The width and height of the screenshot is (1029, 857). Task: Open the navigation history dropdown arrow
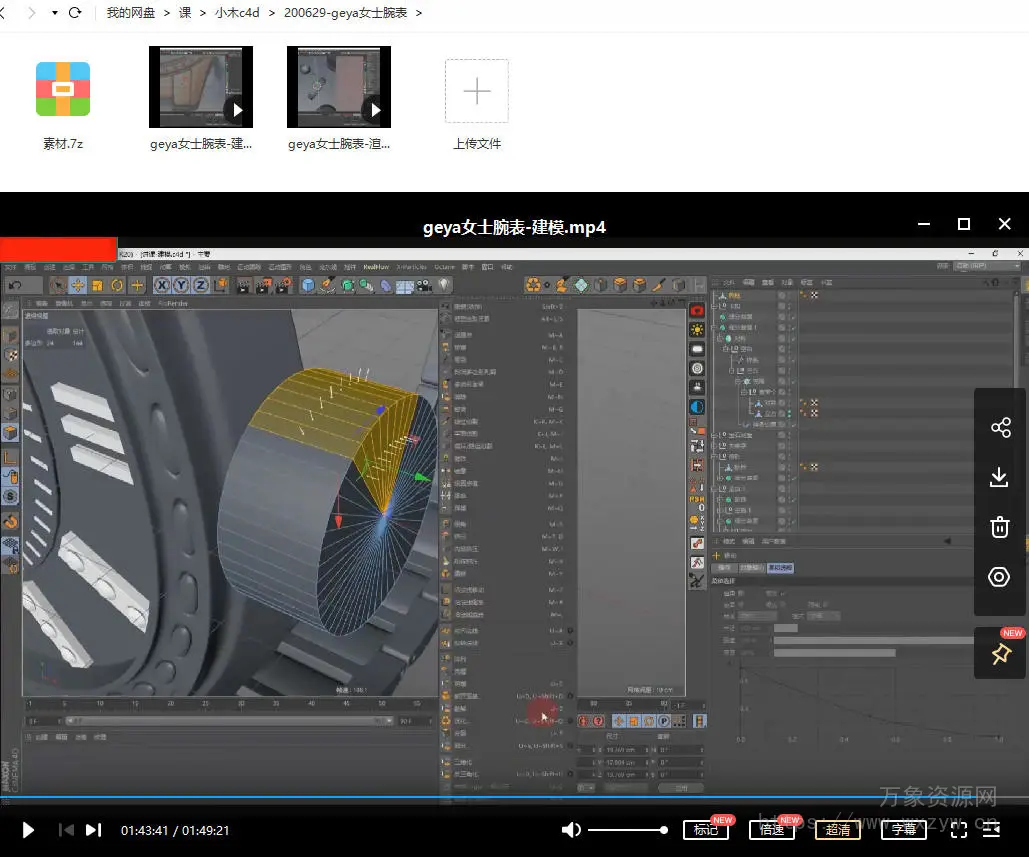pyautogui.click(x=53, y=13)
